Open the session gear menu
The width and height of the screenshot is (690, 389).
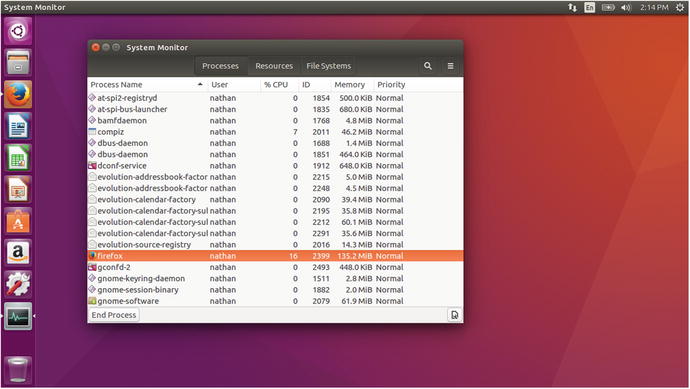pyautogui.click(x=680, y=7)
